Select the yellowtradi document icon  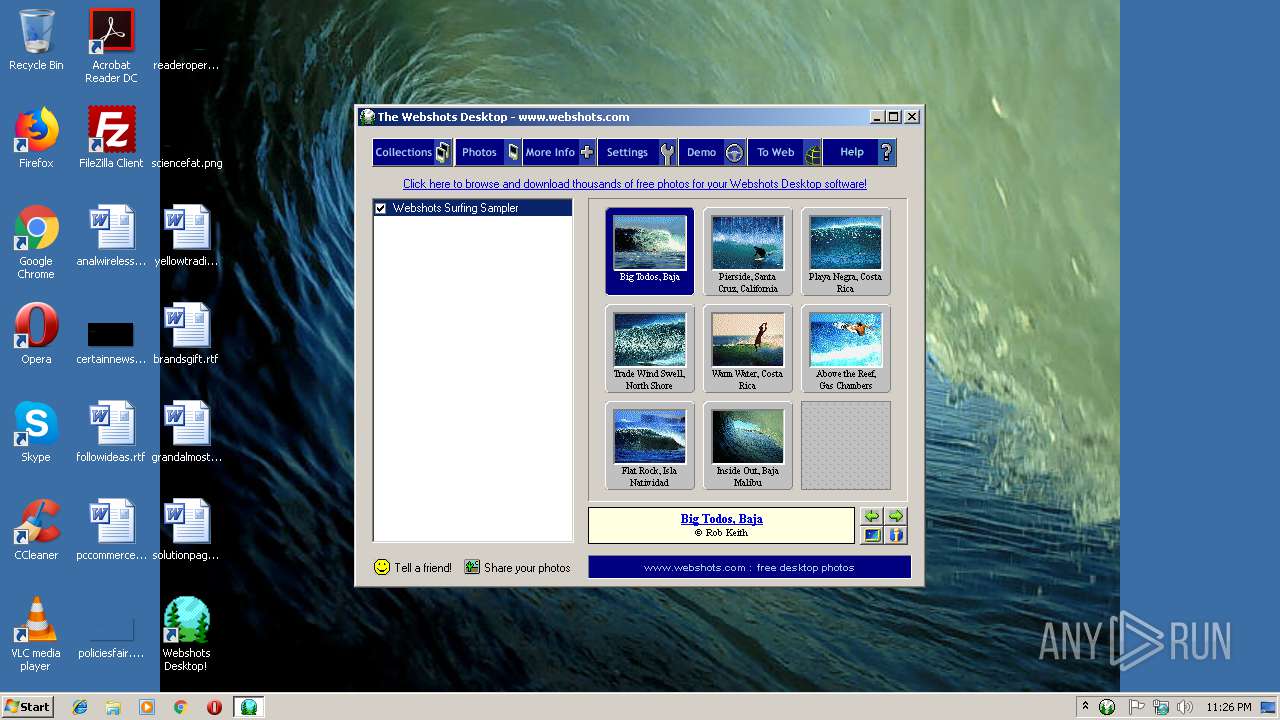[187, 236]
